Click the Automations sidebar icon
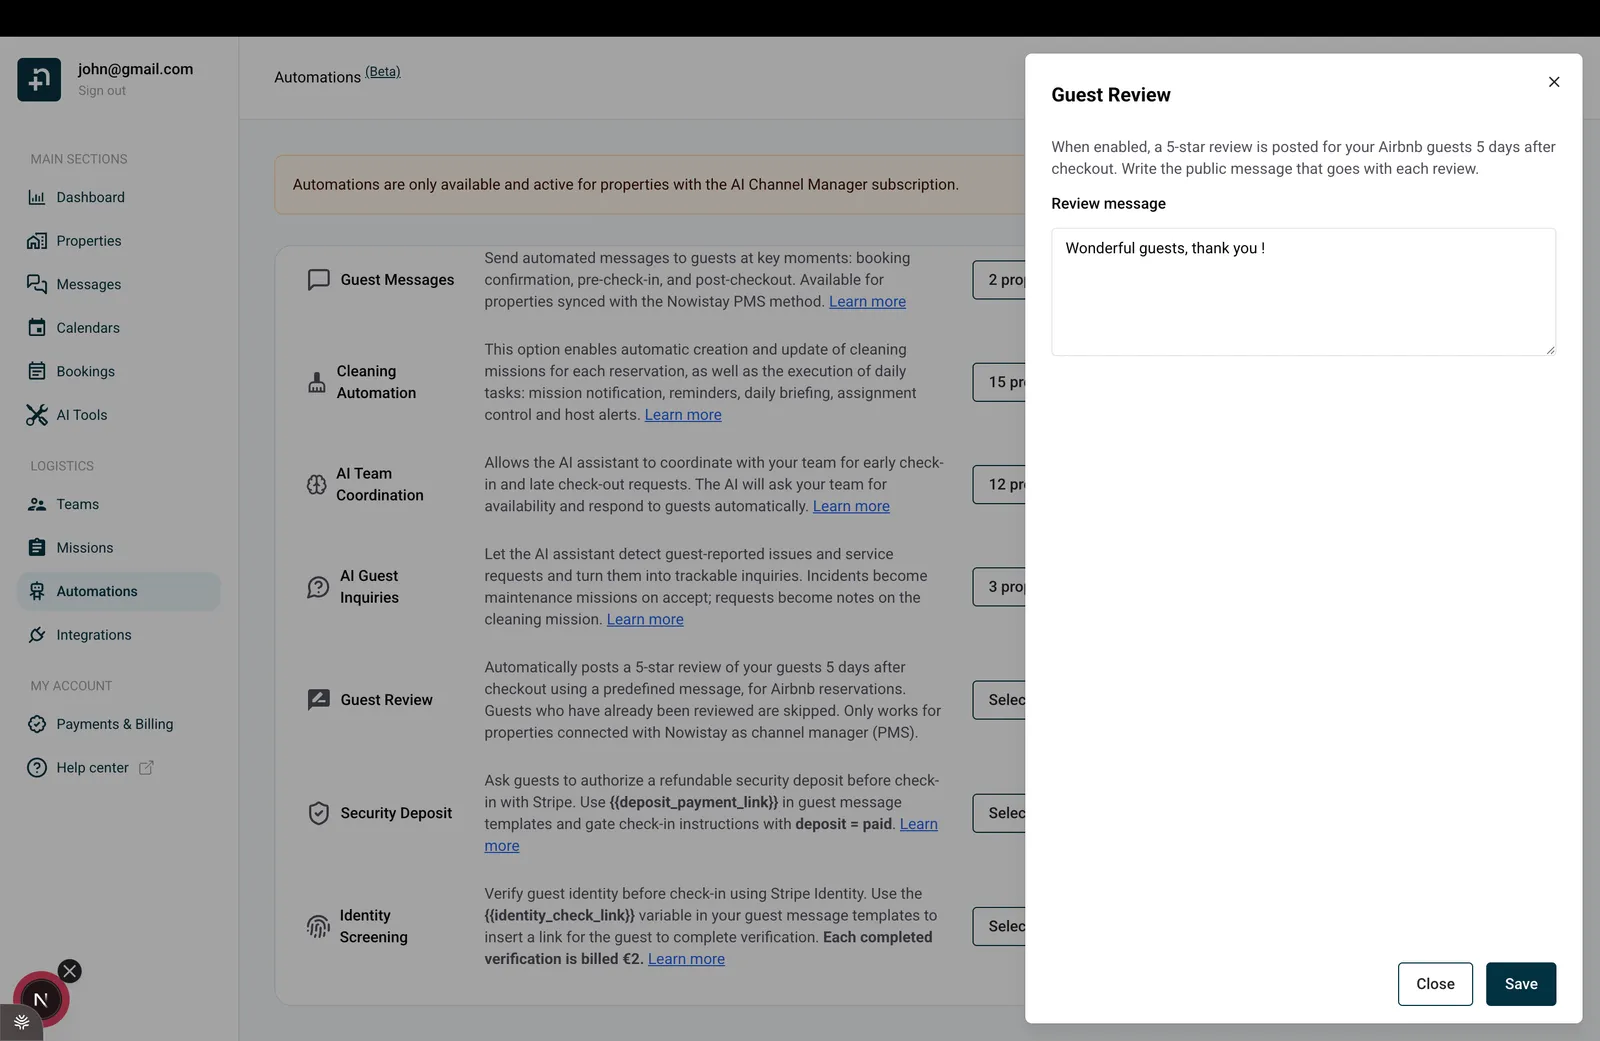The width and height of the screenshot is (1600, 1041). pos(37,591)
